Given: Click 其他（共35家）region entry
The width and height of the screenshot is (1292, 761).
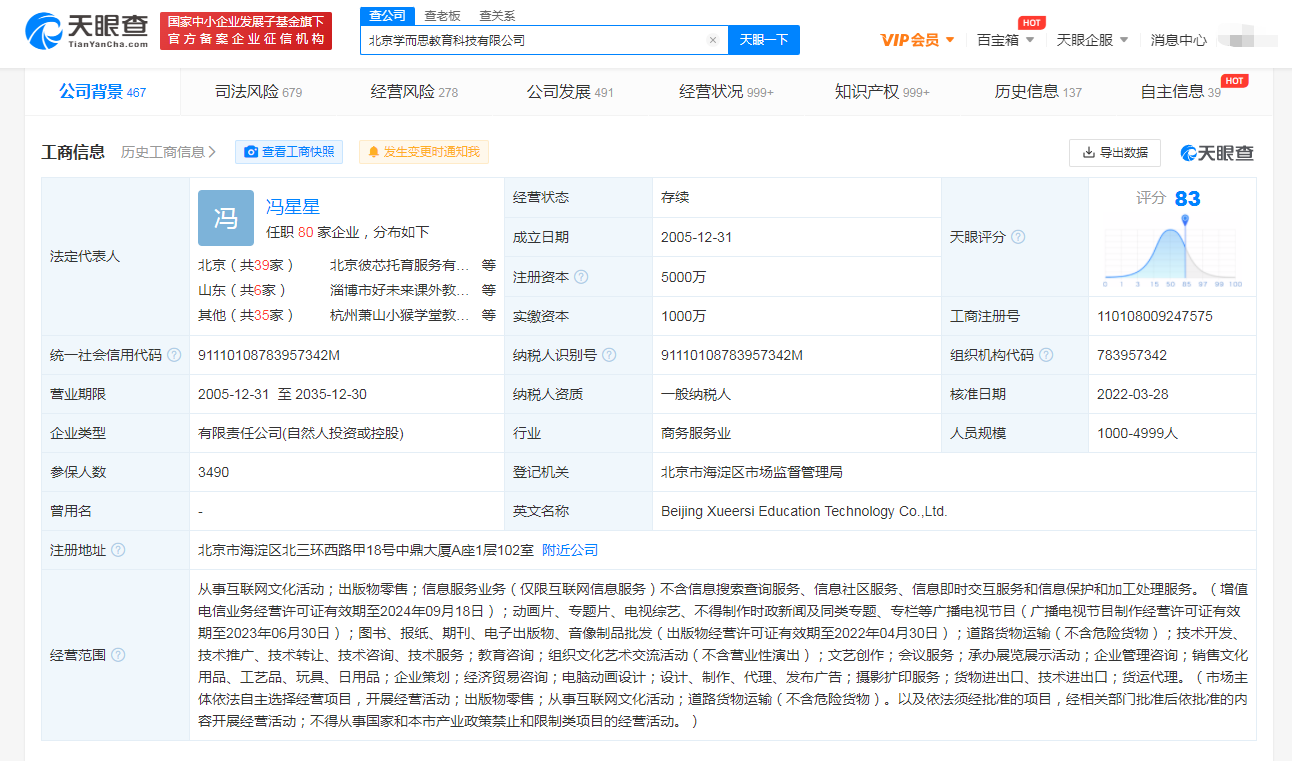Looking at the screenshot, I should (x=247, y=315).
